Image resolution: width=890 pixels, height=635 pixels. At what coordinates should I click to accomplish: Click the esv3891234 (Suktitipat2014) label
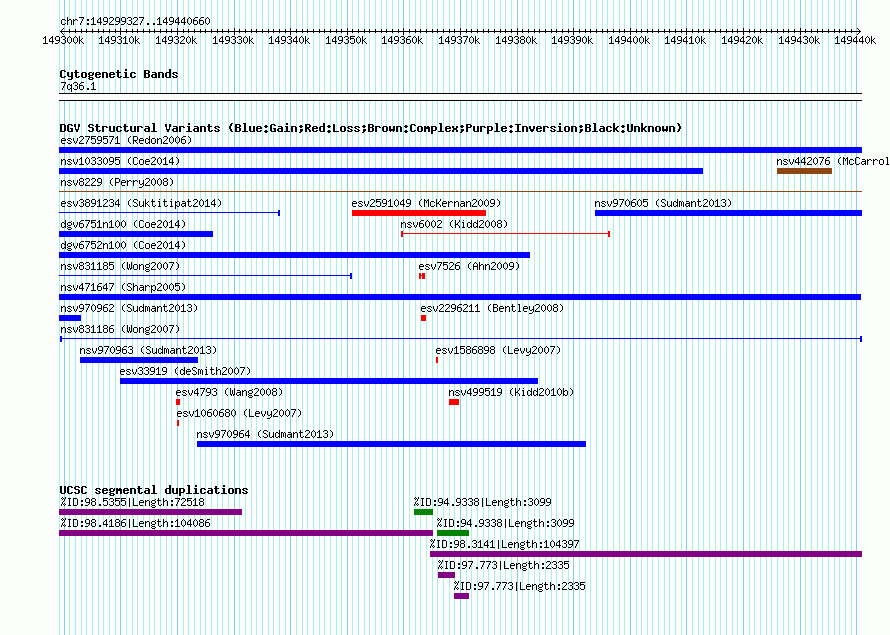coord(141,203)
